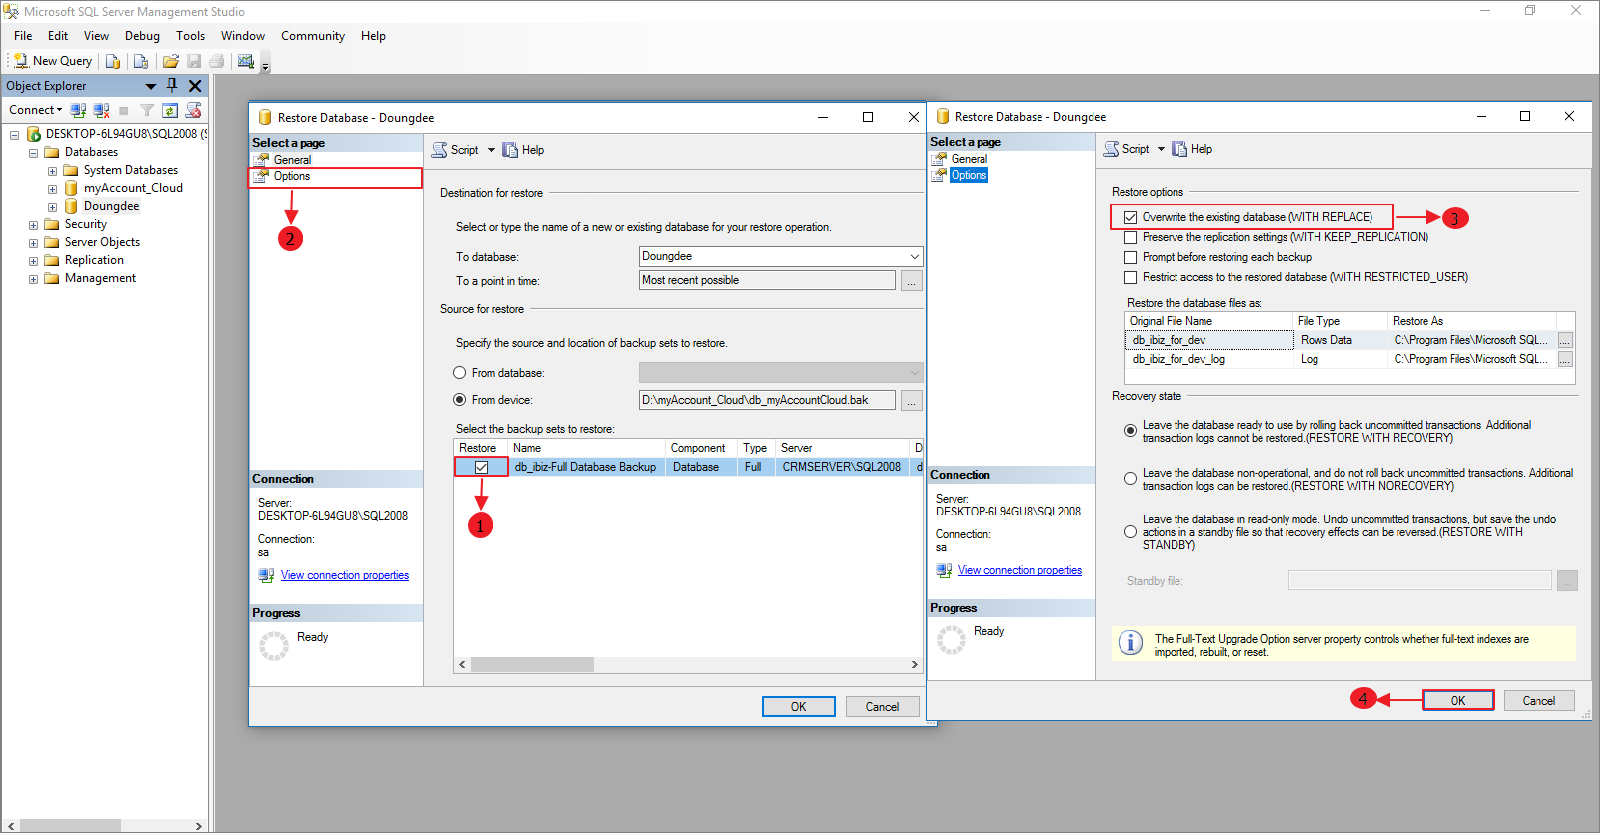The image size is (1600, 833).
Task: Close the Object Explorer panel
Action: 195,86
